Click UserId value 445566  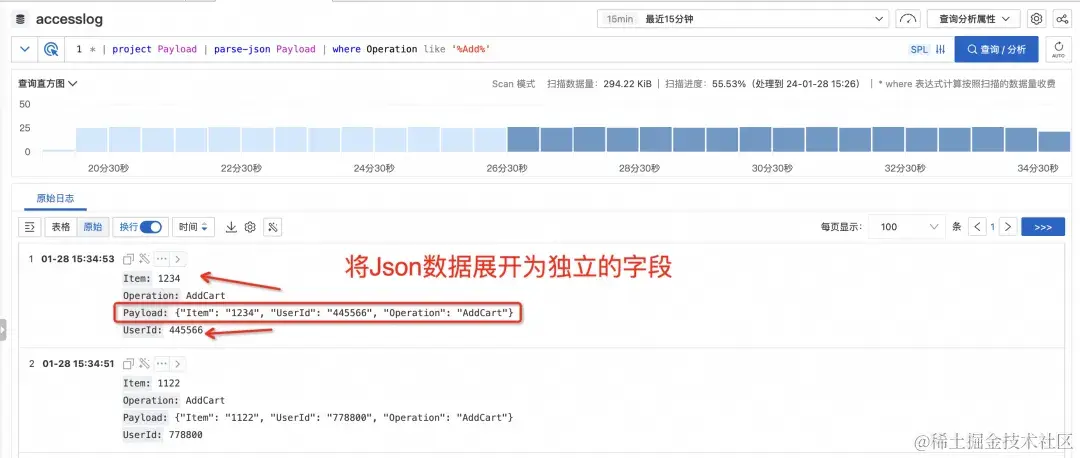[x=186, y=331]
